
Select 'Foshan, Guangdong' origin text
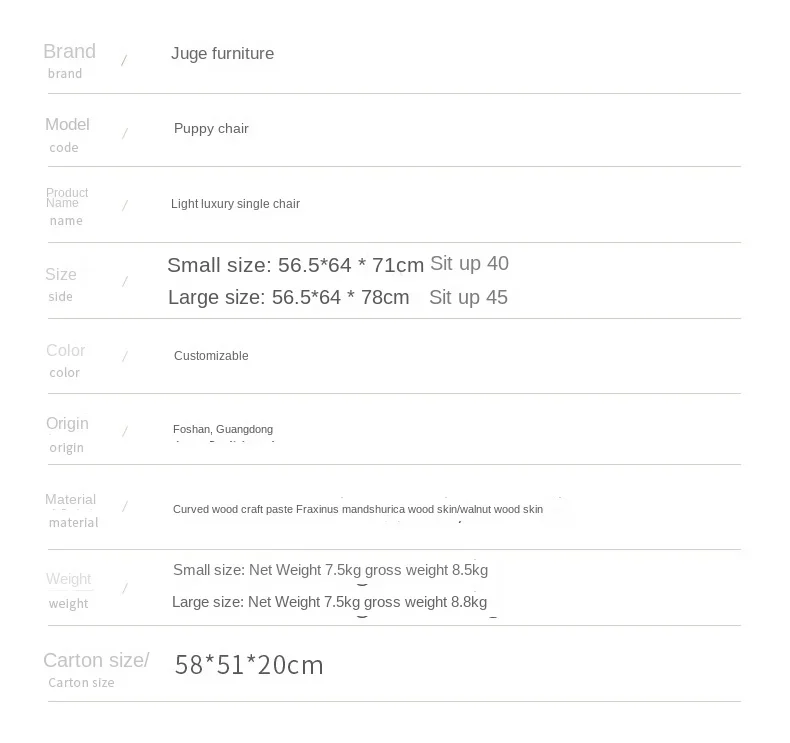[223, 429]
